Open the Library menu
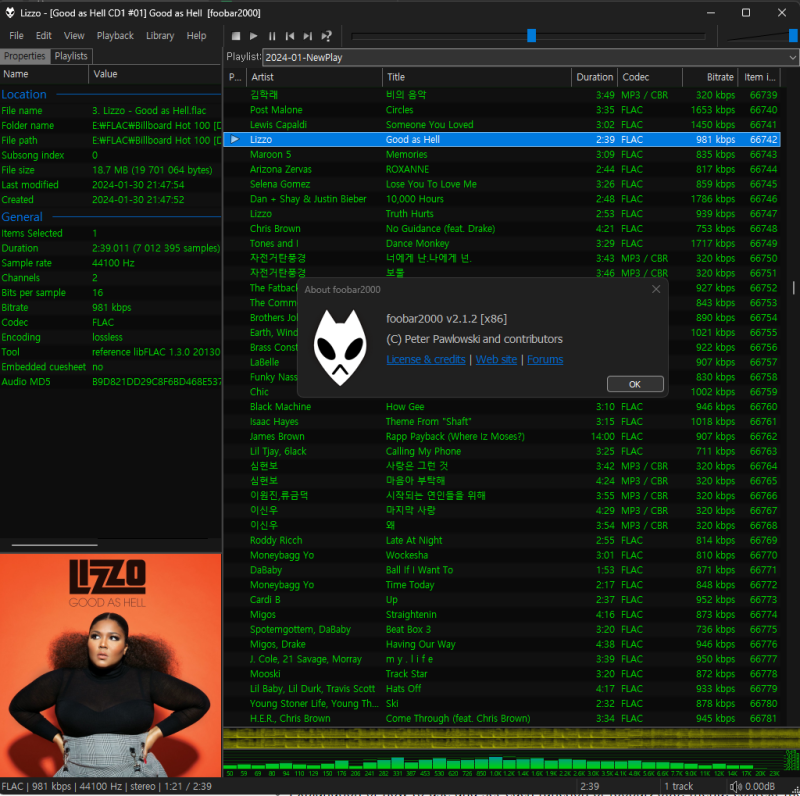Viewport: 800px width, 796px height. pos(160,35)
